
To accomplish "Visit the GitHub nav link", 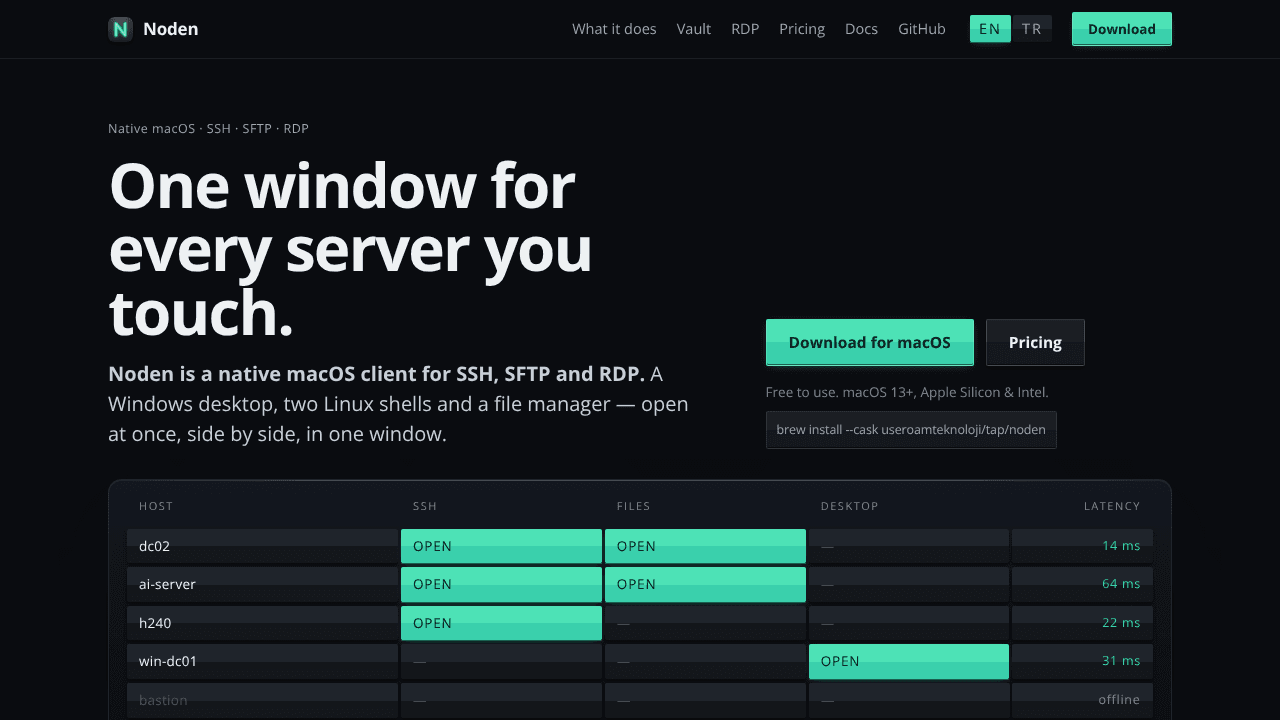I will click(922, 29).
